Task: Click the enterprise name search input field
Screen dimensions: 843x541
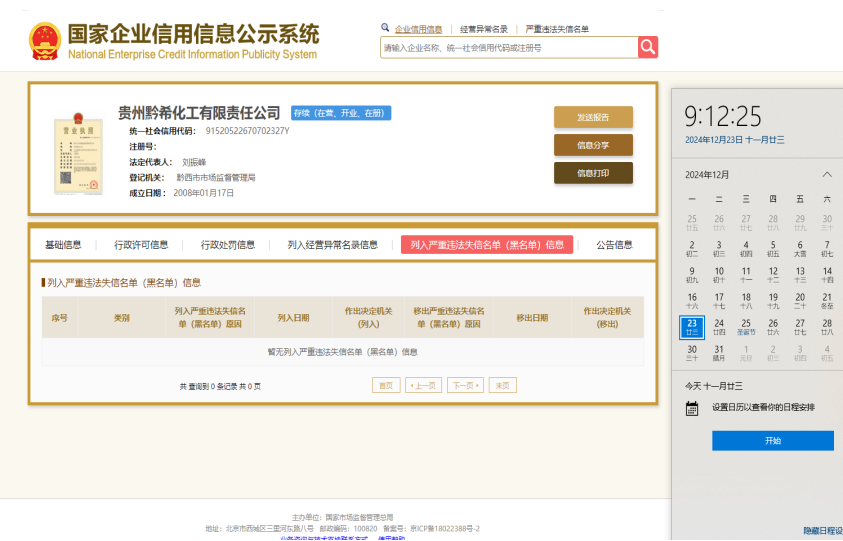Action: point(508,47)
